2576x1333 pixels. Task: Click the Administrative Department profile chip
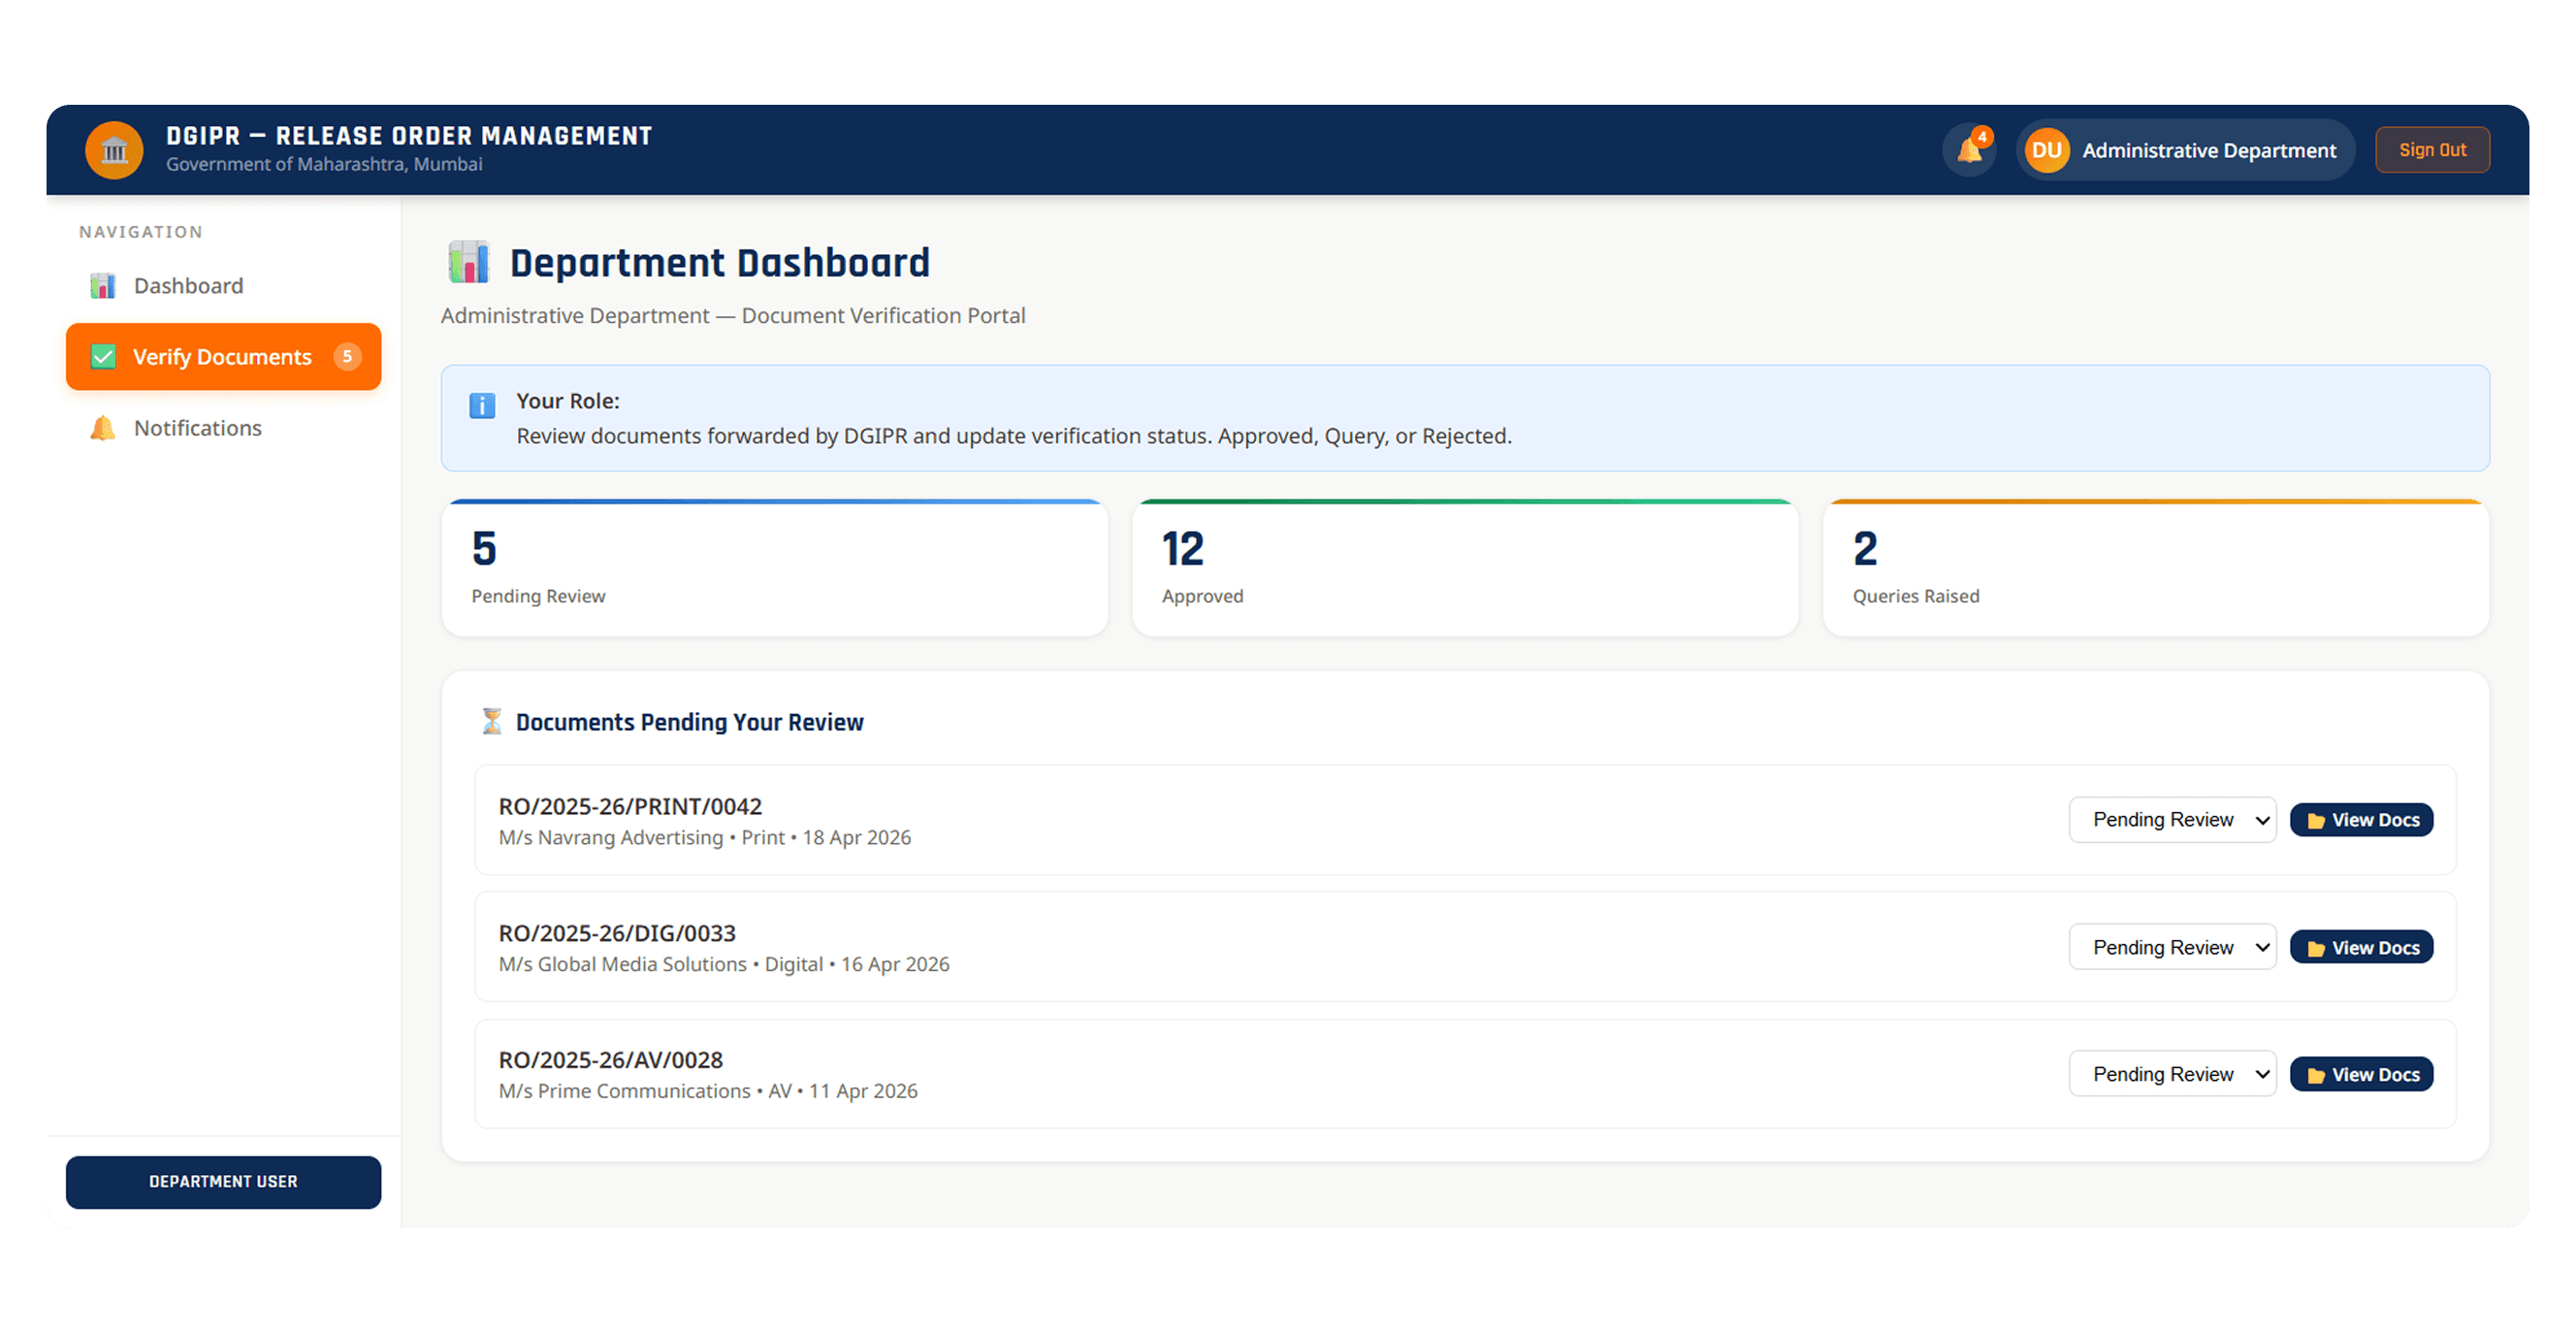[x=2186, y=150]
